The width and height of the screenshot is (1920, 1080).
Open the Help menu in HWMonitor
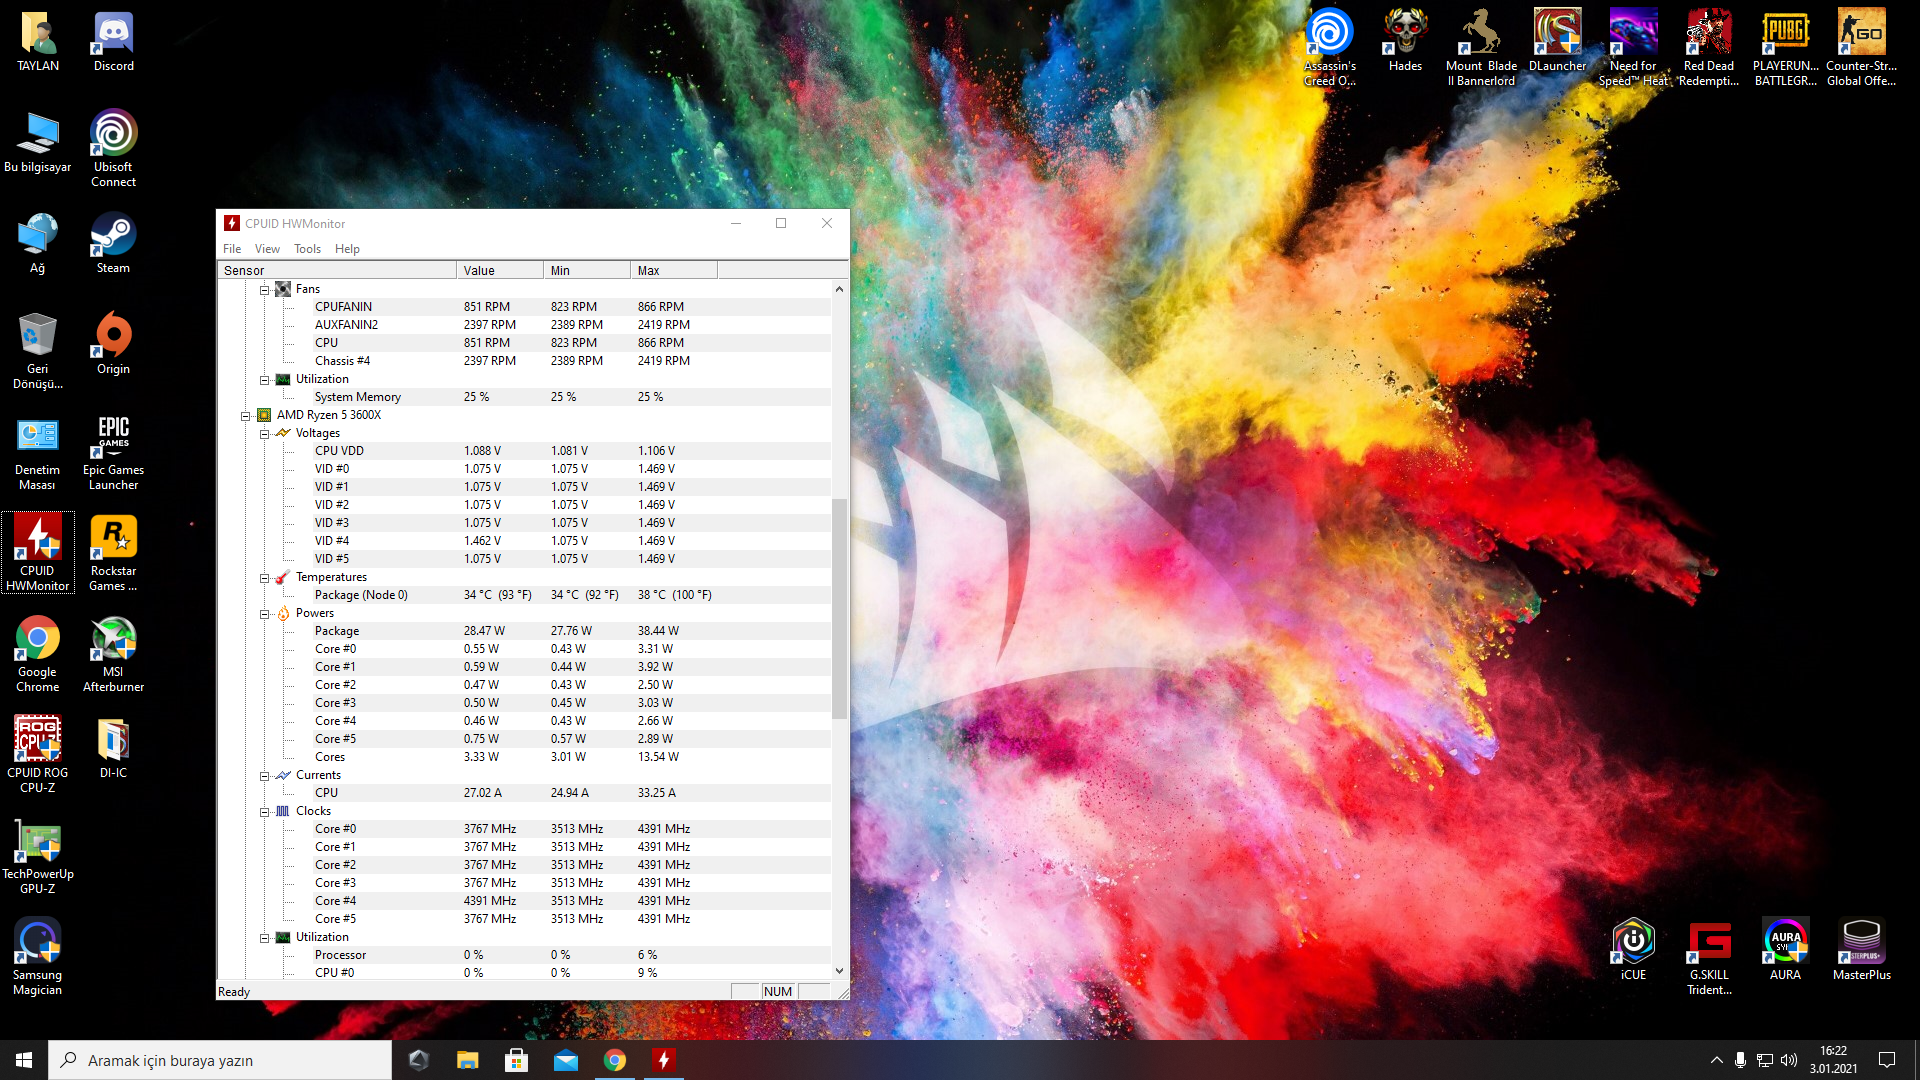(347, 249)
